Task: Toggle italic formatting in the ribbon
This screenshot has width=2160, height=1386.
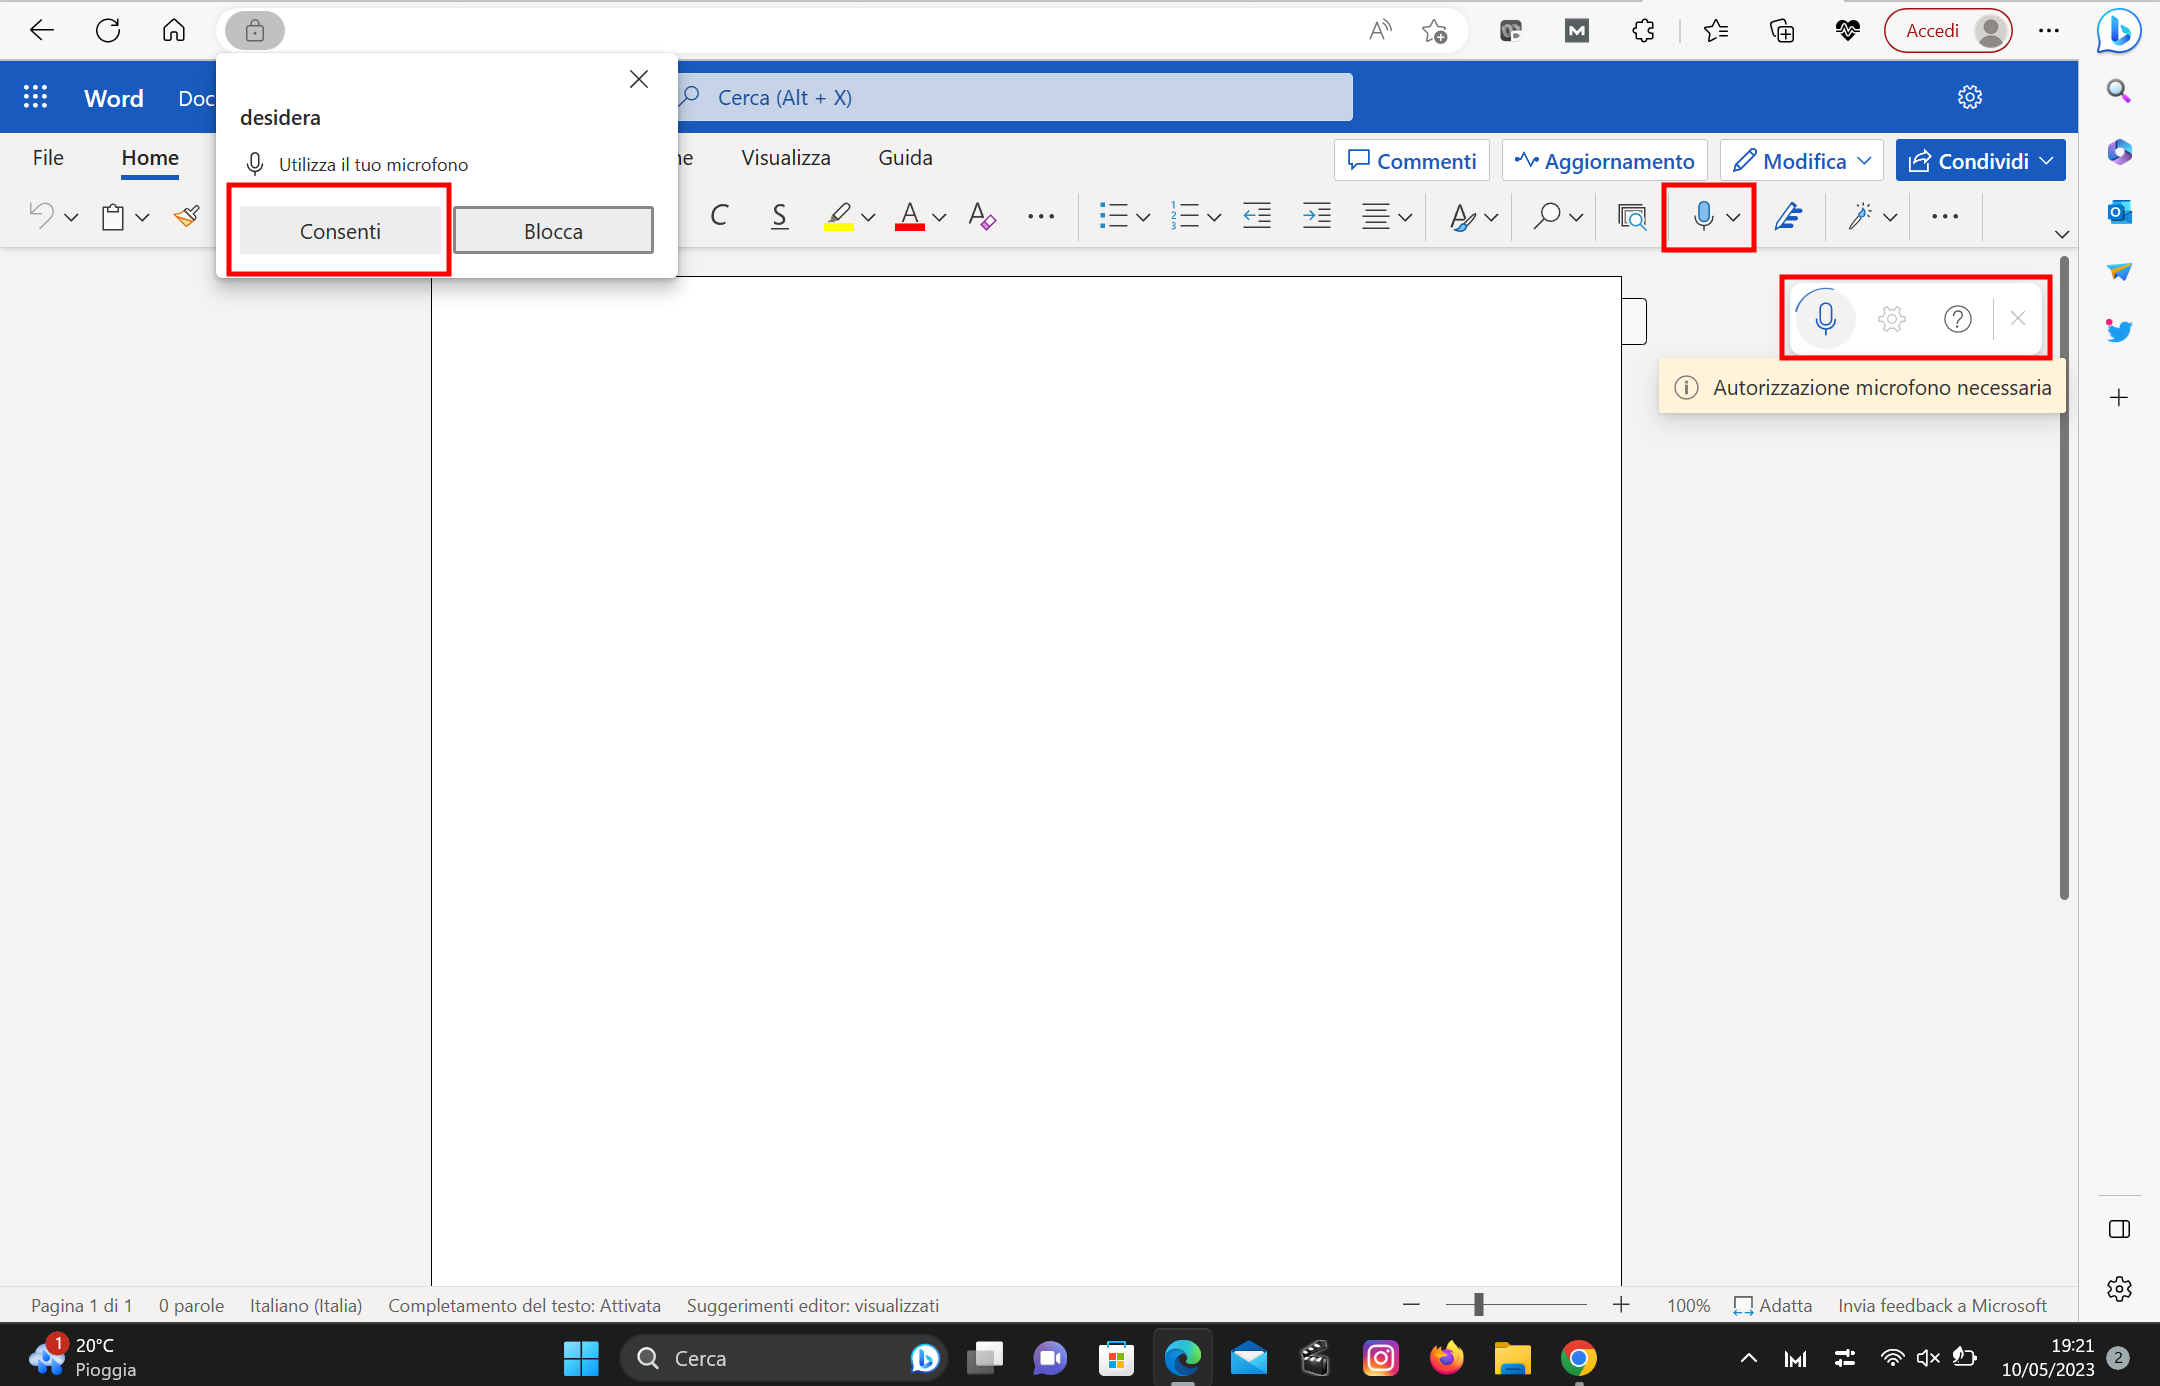Action: (x=718, y=216)
